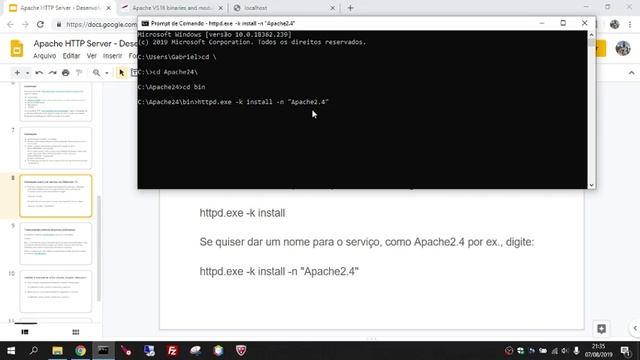Click the slide text 'httpd.exe -k install -n "Apache2.4"'
This screenshot has width=640, height=360.
point(279,271)
